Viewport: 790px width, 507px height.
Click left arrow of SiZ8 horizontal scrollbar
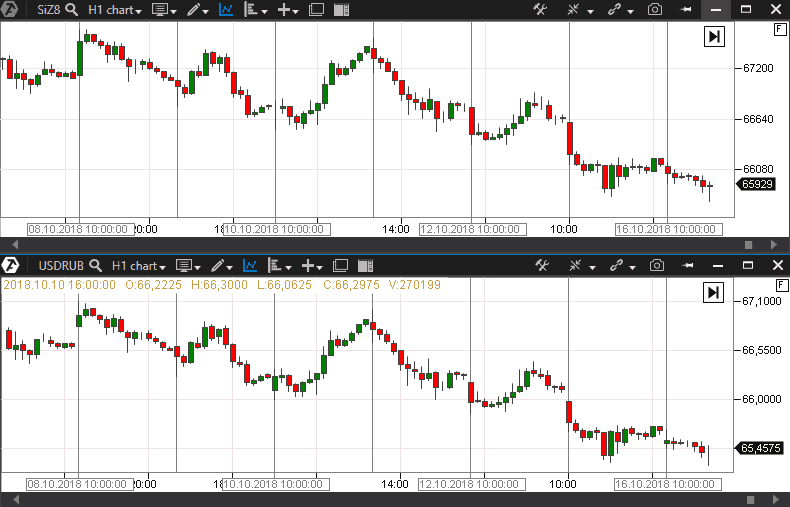tap(15, 244)
